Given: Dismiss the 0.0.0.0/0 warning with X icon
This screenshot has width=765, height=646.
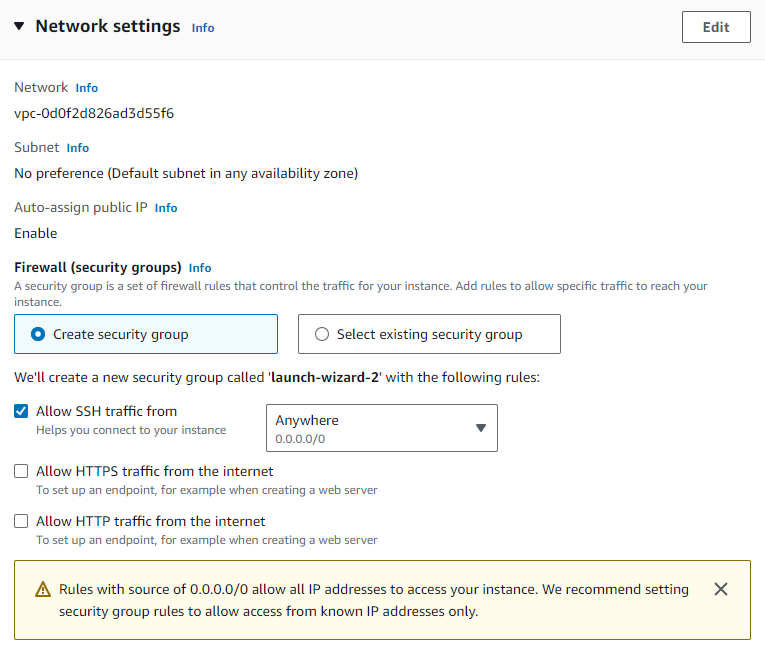Looking at the screenshot, I should [x=721, y=589].
